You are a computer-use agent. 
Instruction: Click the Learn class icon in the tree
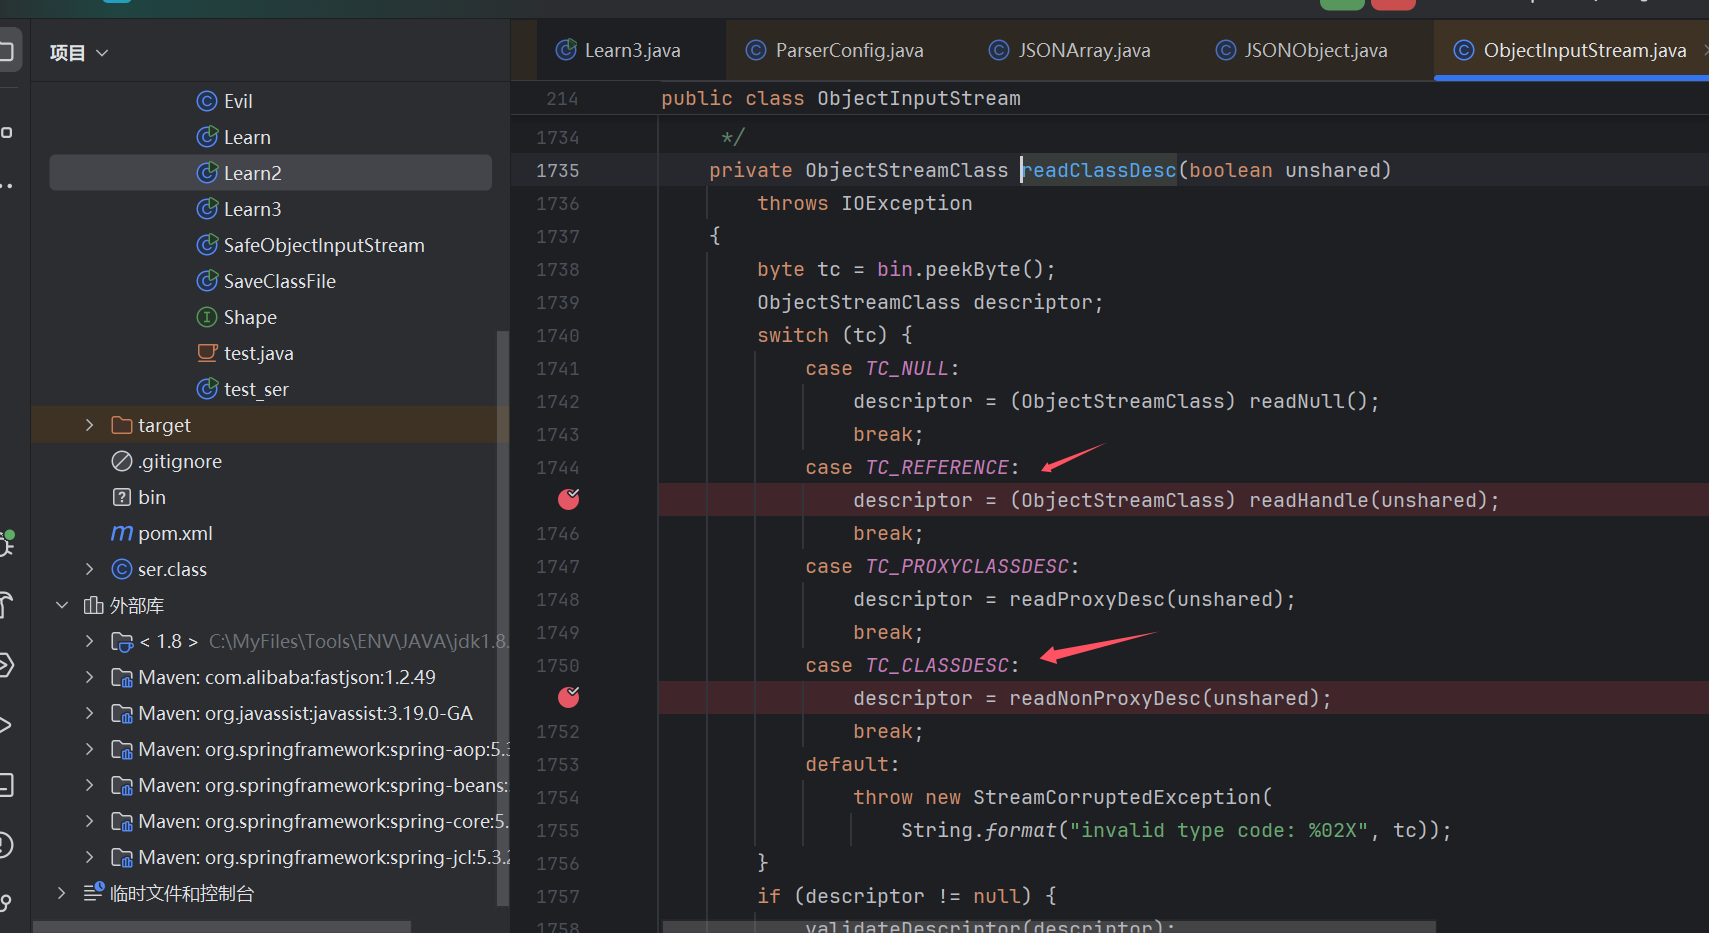point(207,137)
